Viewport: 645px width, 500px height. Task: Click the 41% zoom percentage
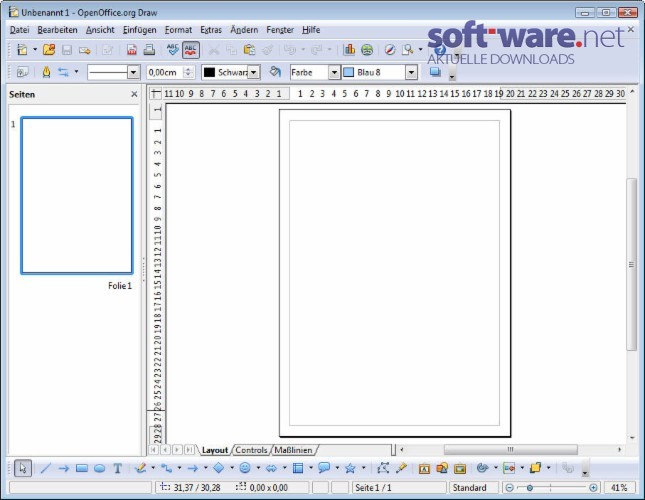click(619, 488)
